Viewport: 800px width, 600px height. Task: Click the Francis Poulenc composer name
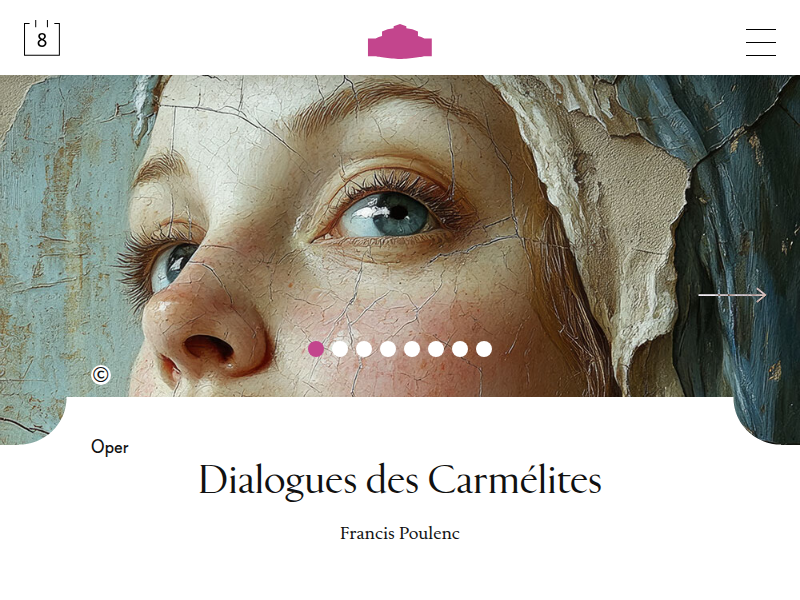[x=400, y=533]
